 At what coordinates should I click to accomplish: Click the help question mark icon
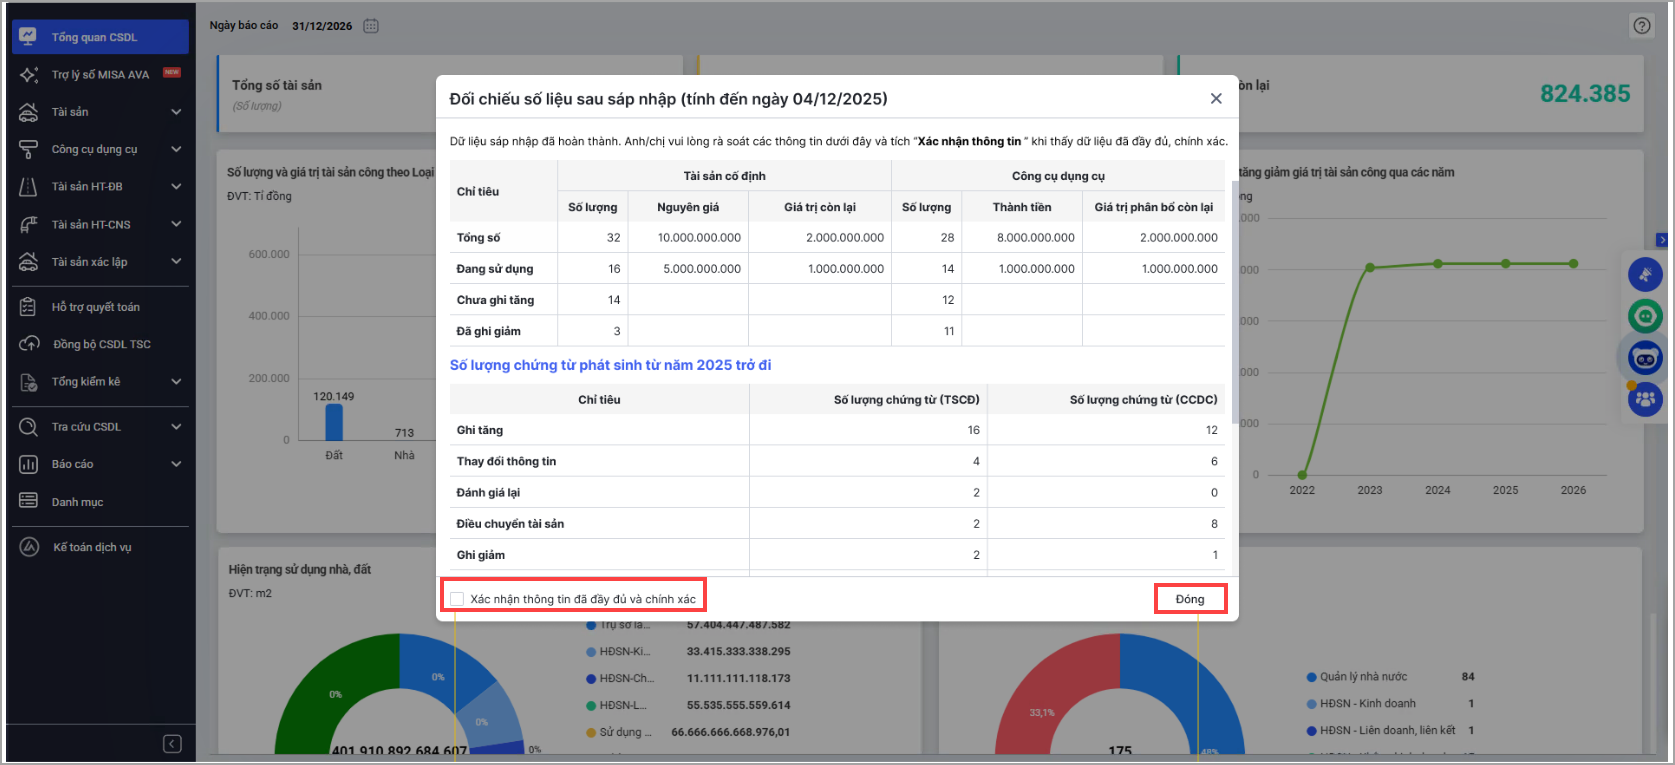1641,26
